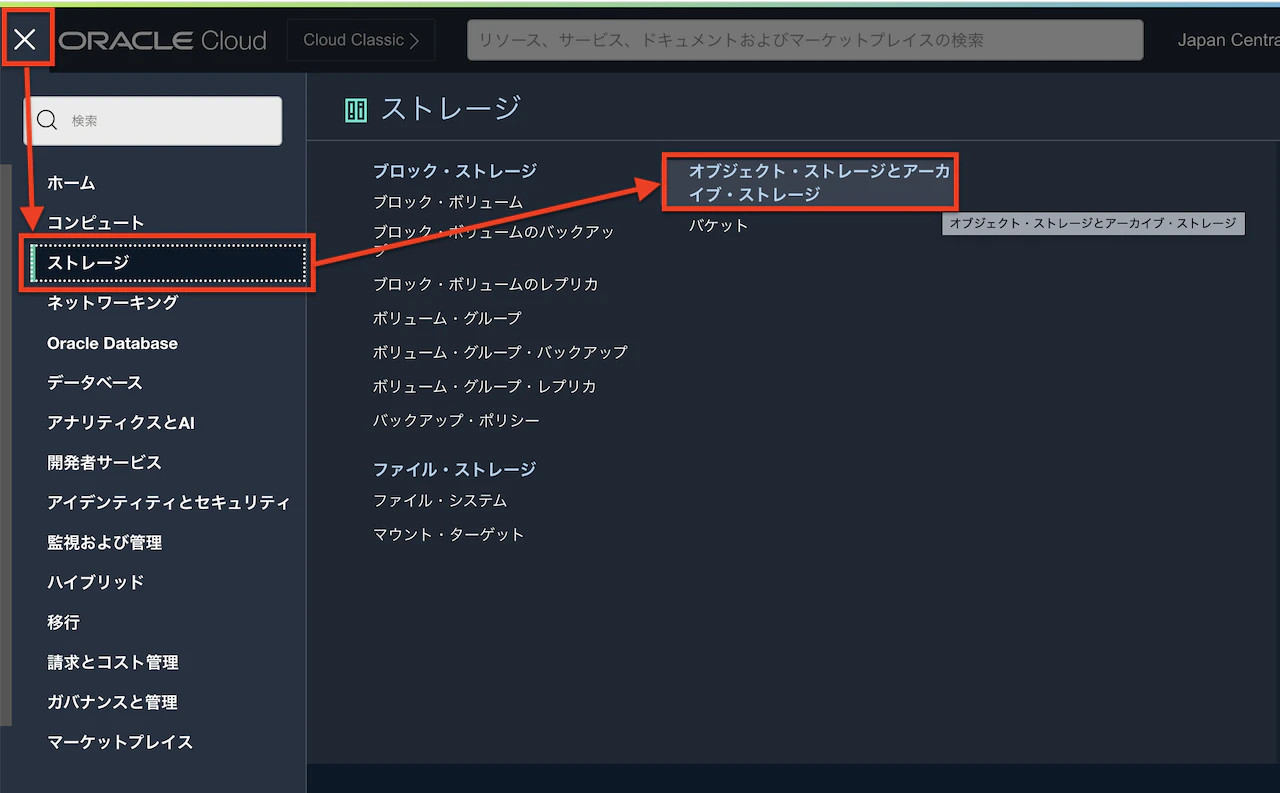Select コンピュート in the navigation menu
This screenshot has width=1280, height=793.
coord(96,223)
